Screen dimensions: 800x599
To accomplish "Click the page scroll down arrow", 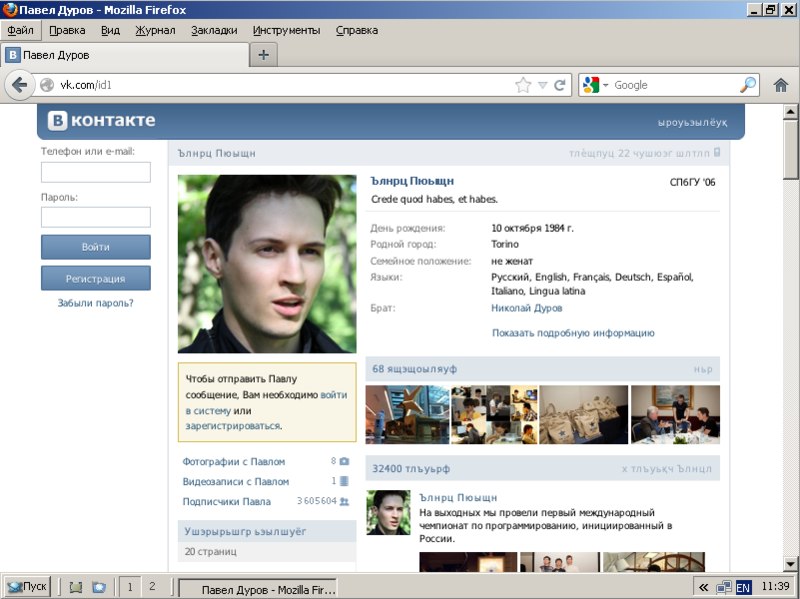I will click(790, 564).
